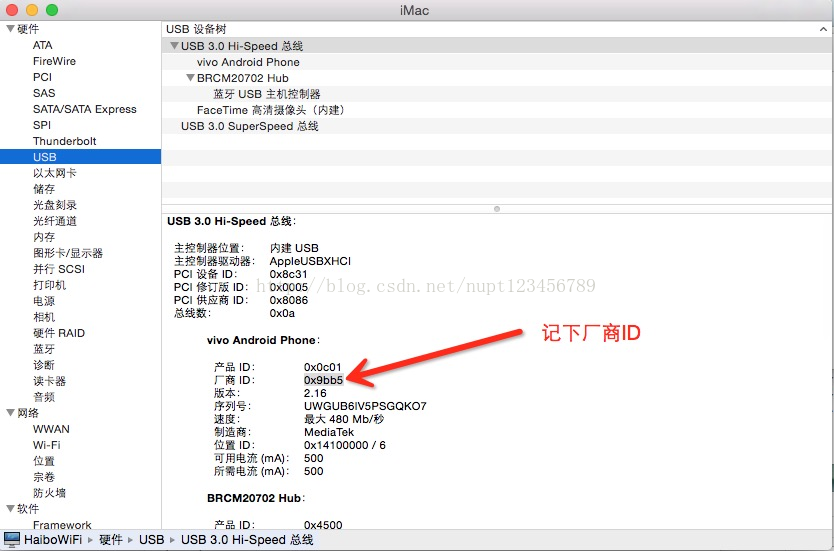Viewport: 834px width, 551px height.
Task: Click location ID 0x14100000 / 6
Action: pos(345,445)
